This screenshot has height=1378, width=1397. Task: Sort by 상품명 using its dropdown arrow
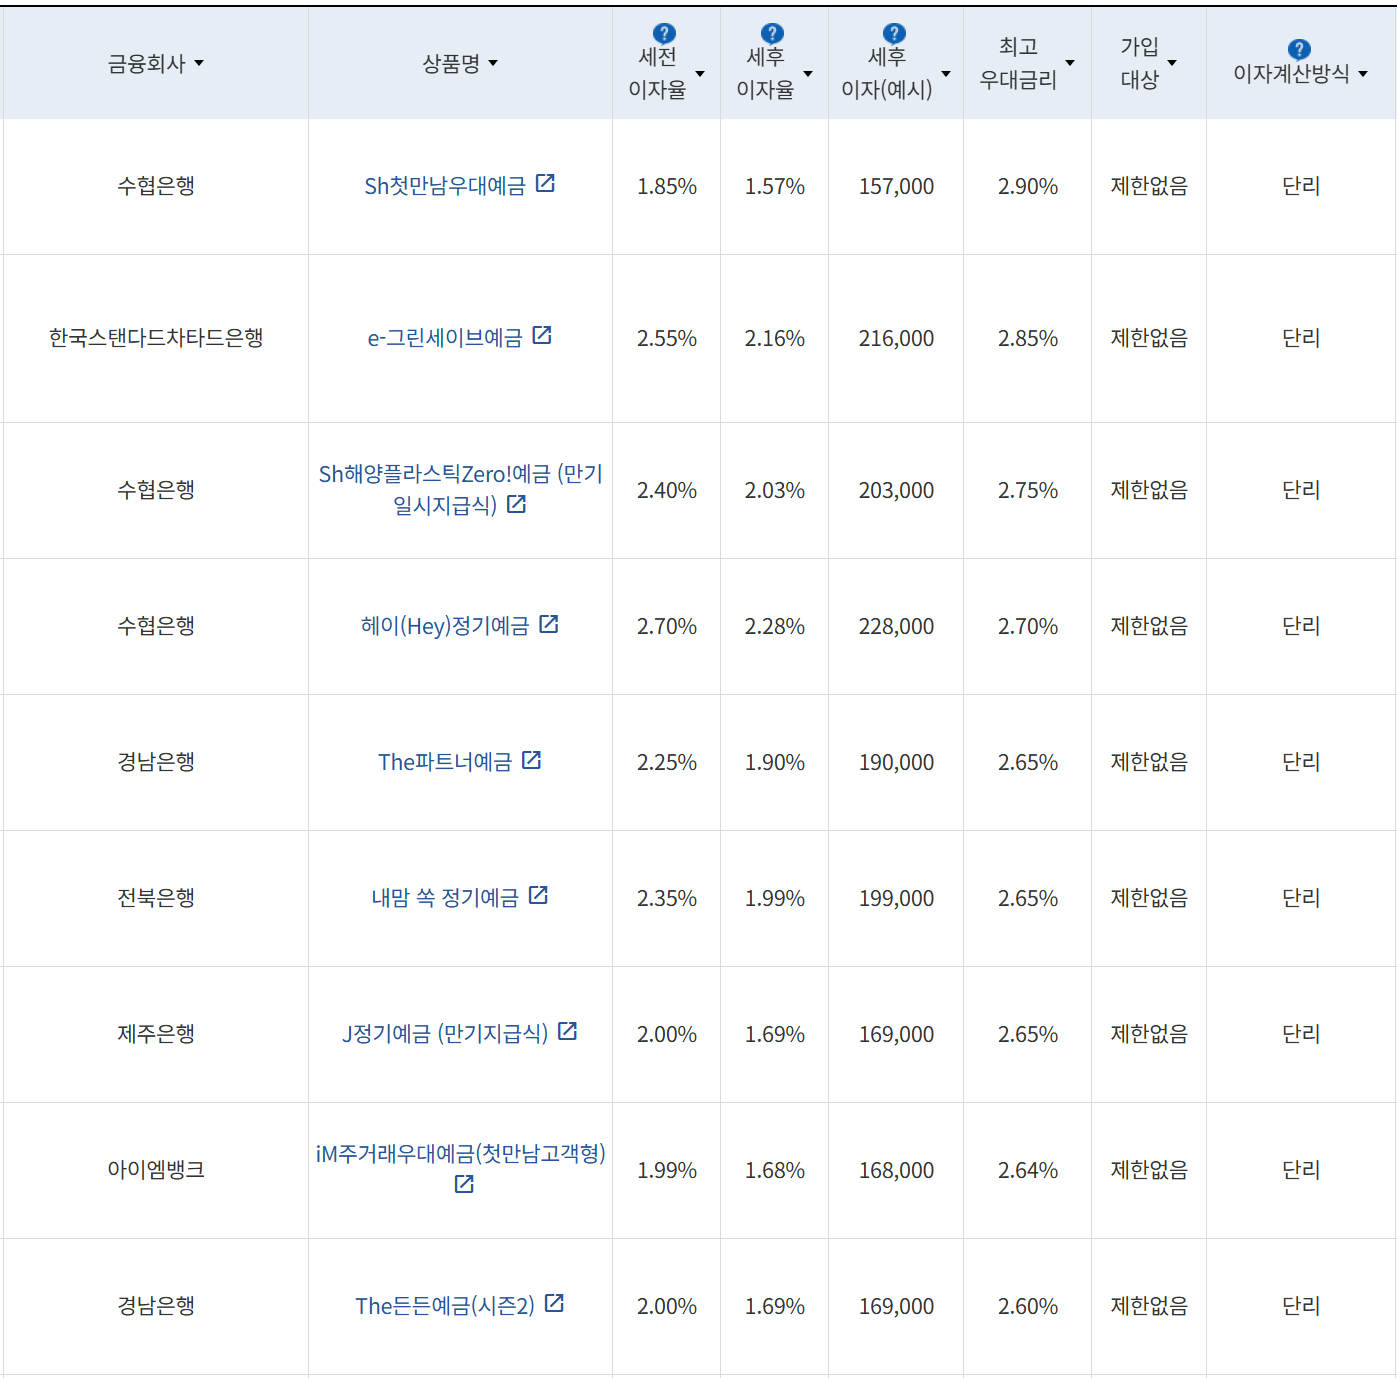(493, 63)
